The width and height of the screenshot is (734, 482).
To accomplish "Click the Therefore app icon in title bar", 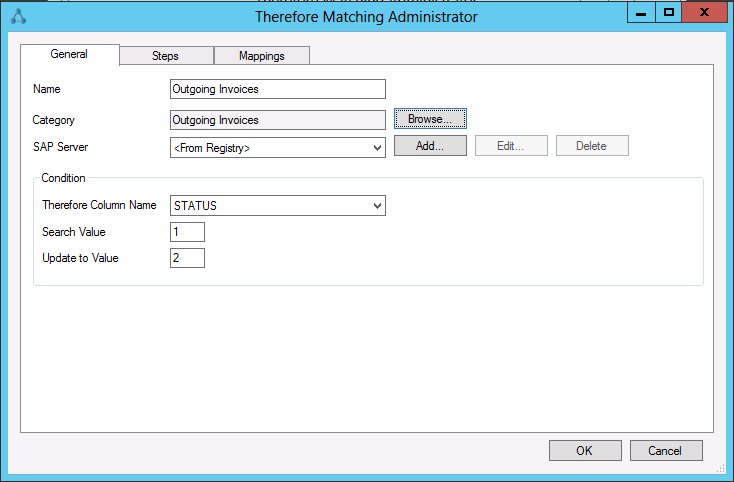I will coord(16,16).
